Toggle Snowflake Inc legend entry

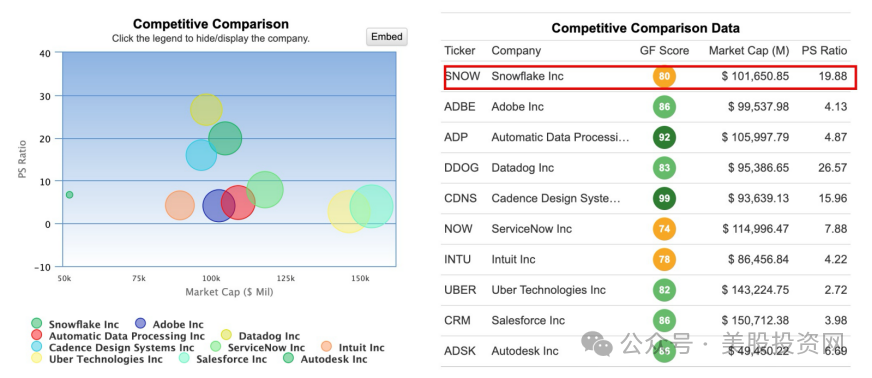tap(75, 324)
